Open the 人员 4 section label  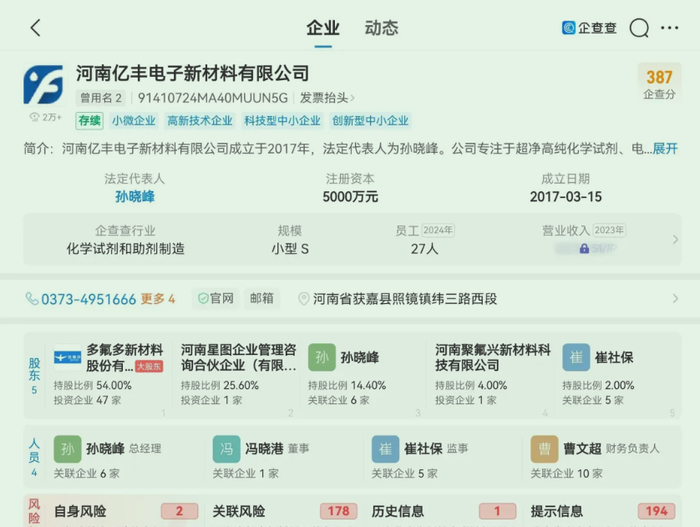(x=34, y=457)
